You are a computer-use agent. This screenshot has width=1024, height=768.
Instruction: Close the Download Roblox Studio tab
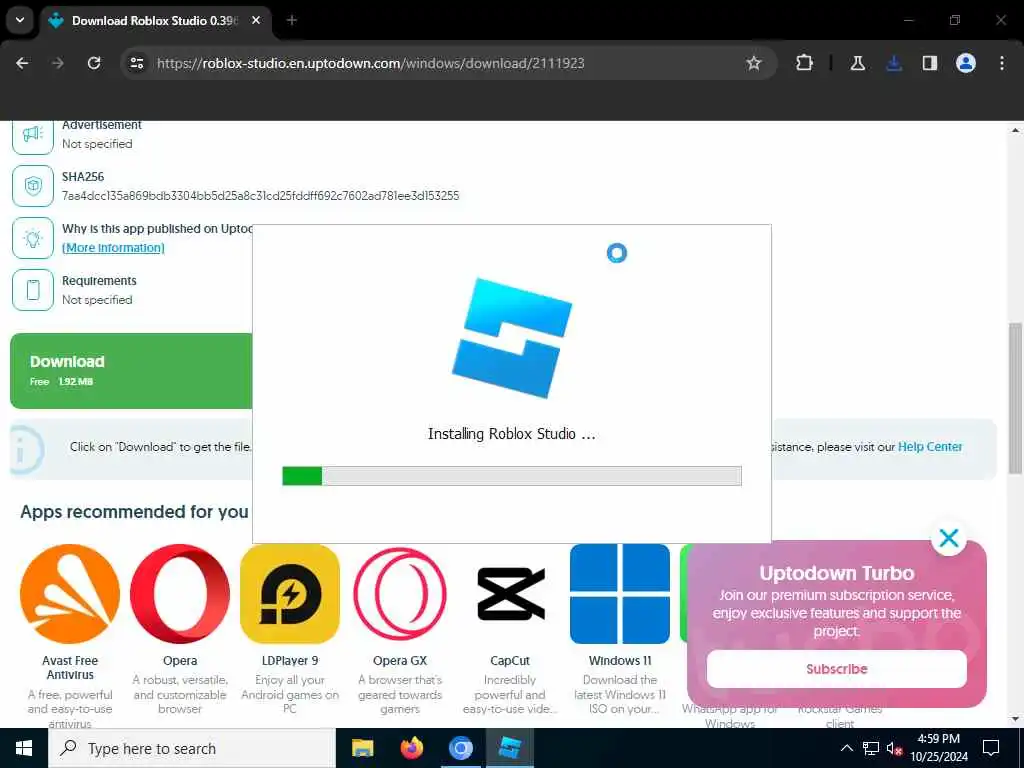coord(256,21)
